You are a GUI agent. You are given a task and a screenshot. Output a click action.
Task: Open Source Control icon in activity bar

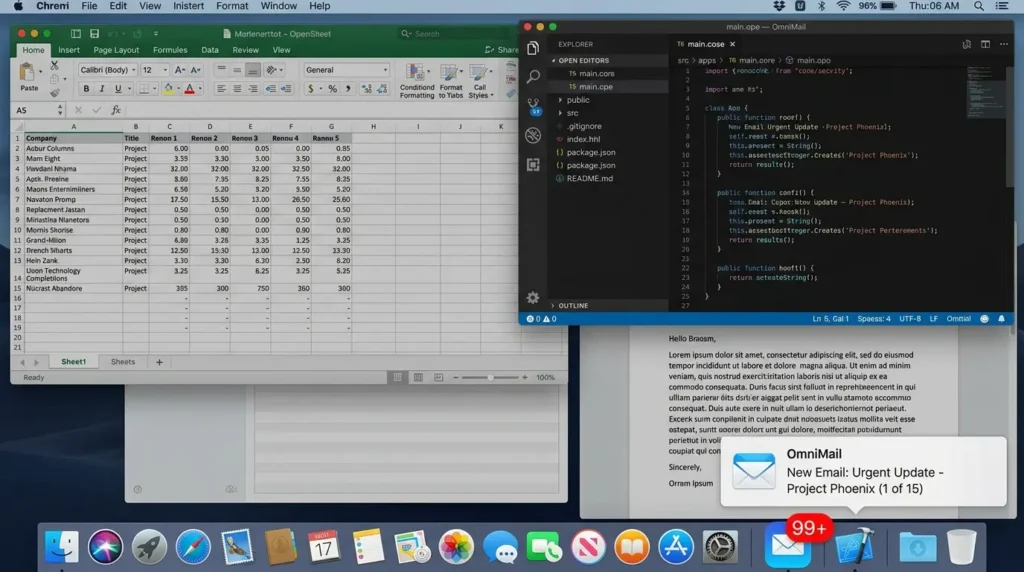point(534,106)
